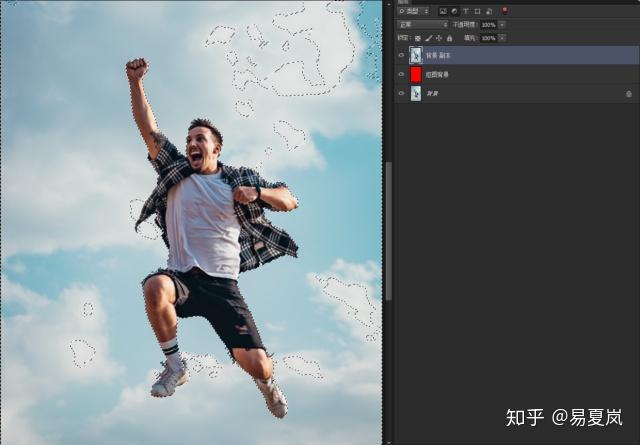The height and width of the screenshot is (445, 640).
Task: Click the red layer's name text
Action: click(437, 75)
